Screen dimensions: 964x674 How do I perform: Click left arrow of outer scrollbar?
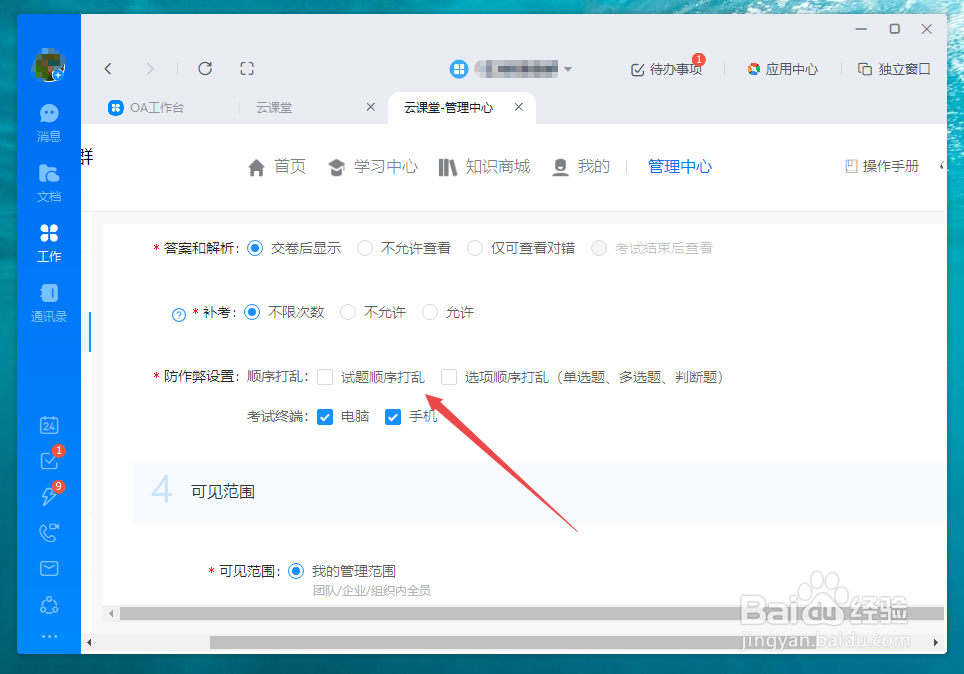(89, 642)
